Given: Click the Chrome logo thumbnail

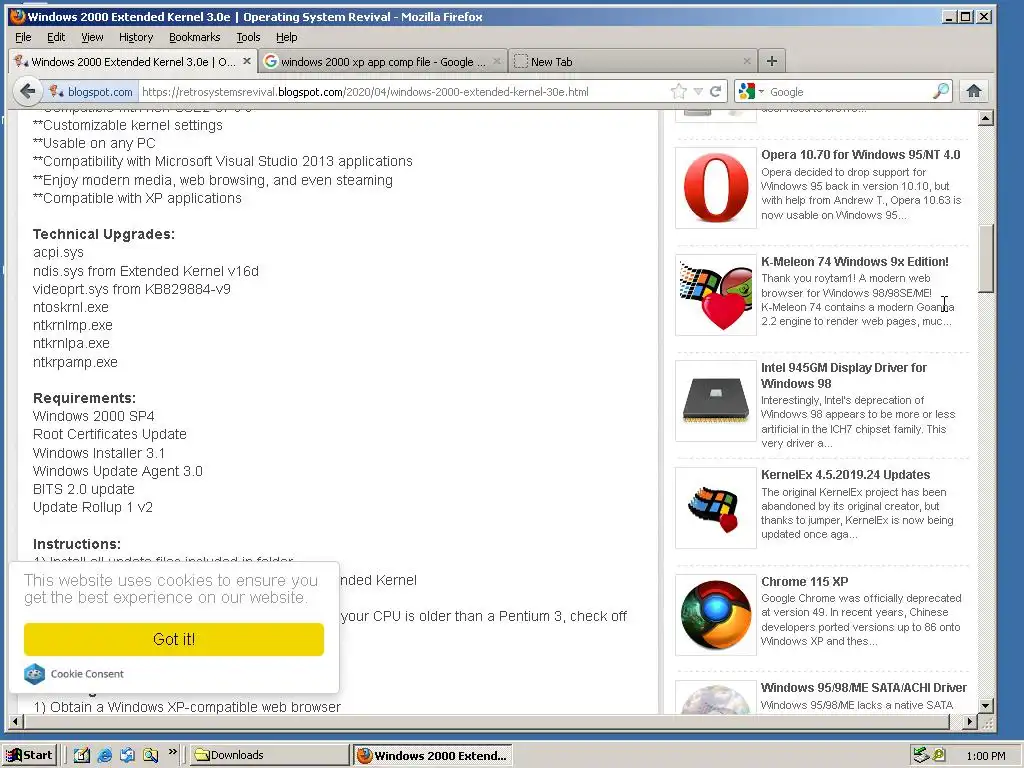Looking at the screenshot, I should [716, 615].
